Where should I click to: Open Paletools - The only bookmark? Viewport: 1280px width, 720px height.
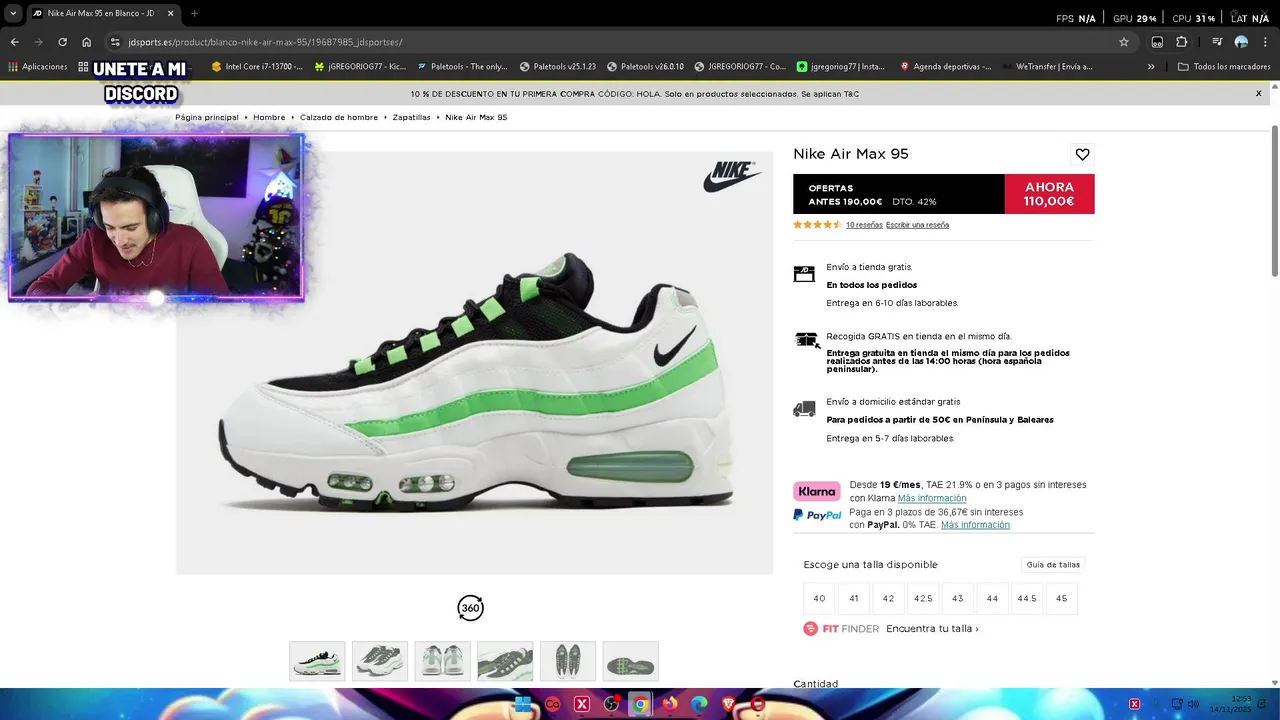click(x=462, y=67)
